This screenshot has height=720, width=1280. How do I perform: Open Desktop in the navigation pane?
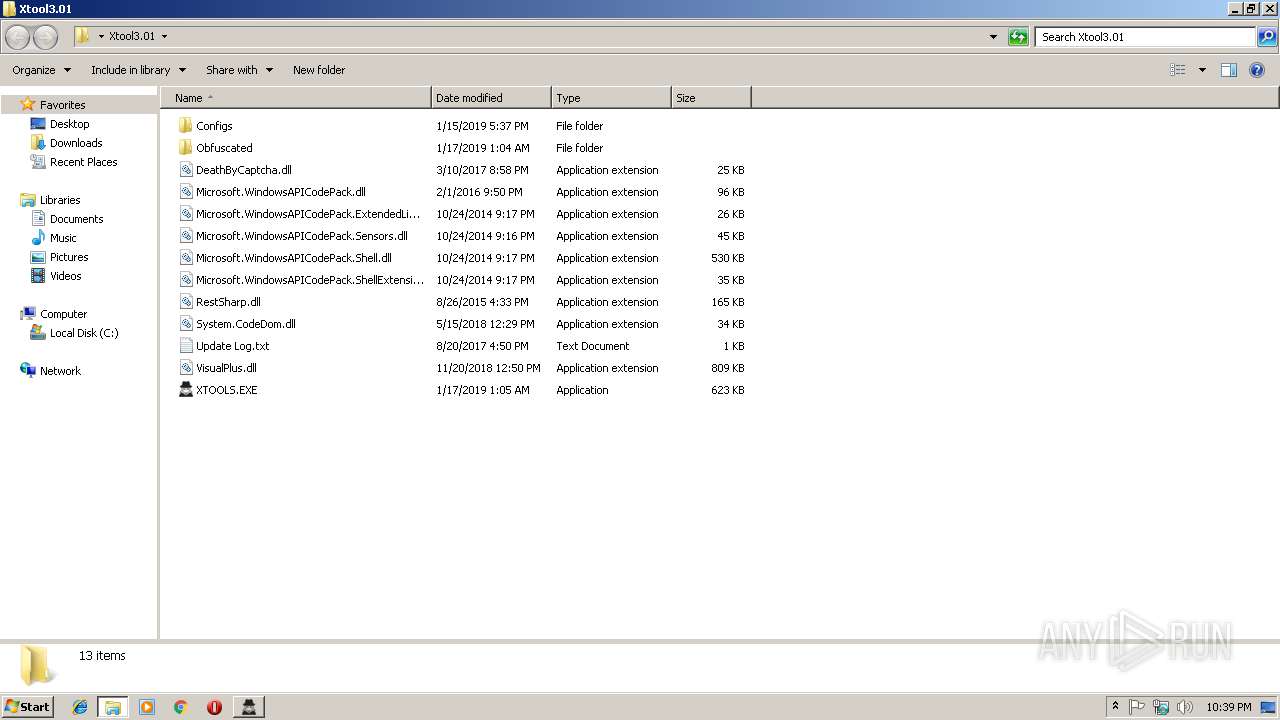point(69,124)
